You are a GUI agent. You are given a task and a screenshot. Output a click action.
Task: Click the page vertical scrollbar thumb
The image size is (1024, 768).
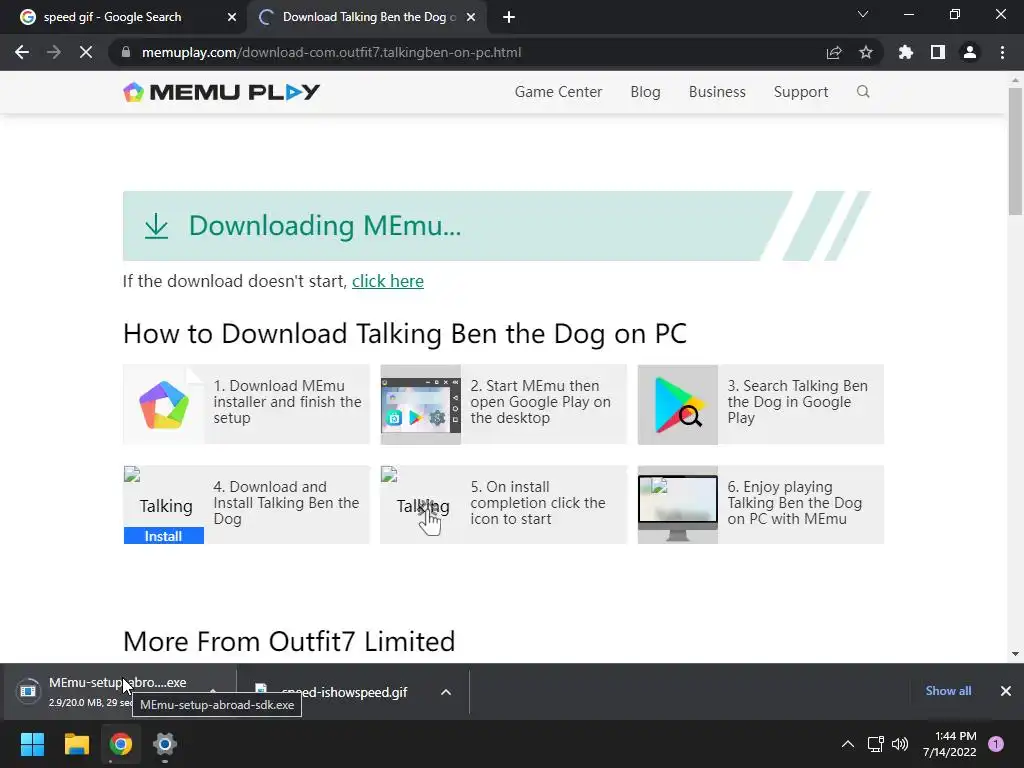(x=1015, y=152)
